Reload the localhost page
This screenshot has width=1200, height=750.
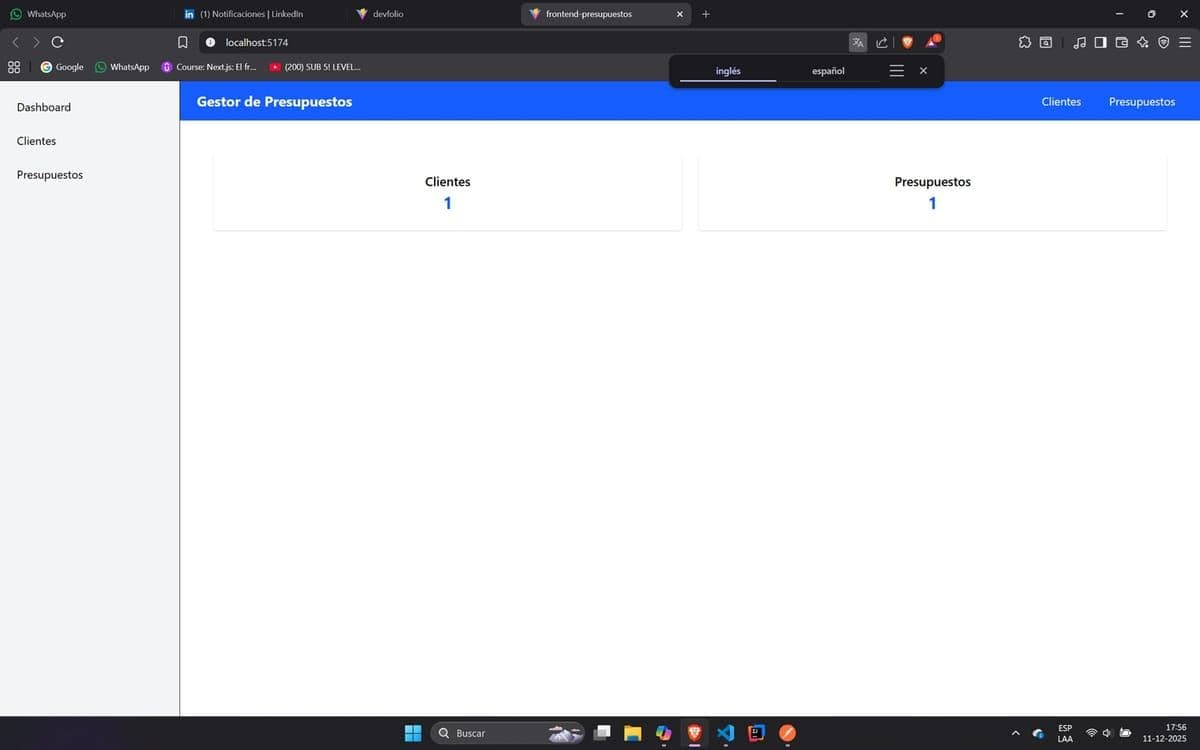[x=57, y=42]
